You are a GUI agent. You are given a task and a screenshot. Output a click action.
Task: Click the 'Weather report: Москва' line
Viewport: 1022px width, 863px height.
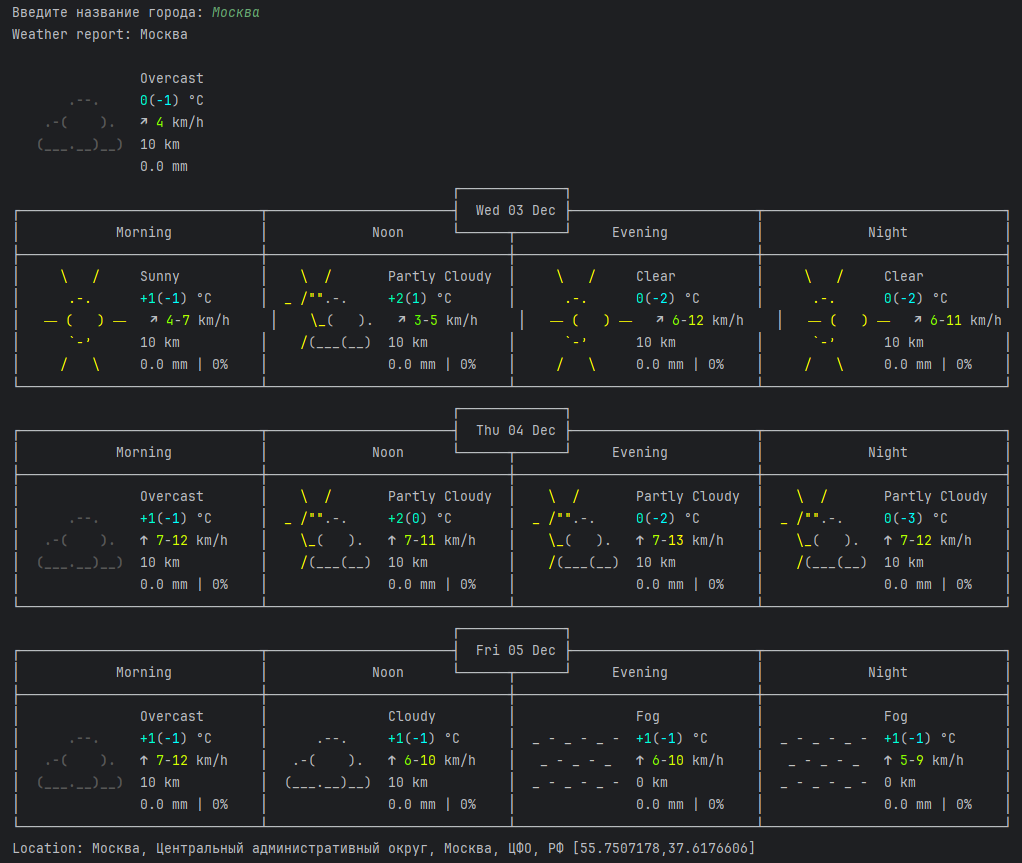100,35
